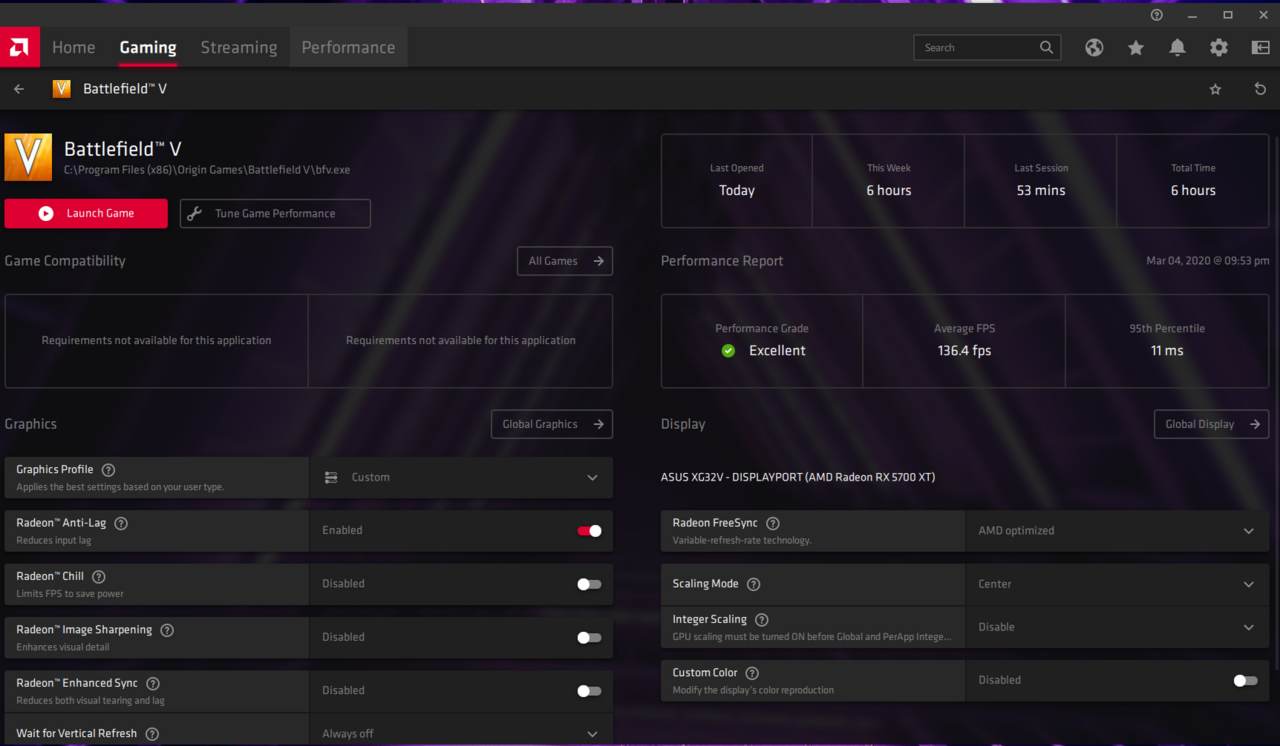Screen dimensions: 1280x746
Task: Open help for Wait for Vertical Refresh
Action: click(152, 734)
